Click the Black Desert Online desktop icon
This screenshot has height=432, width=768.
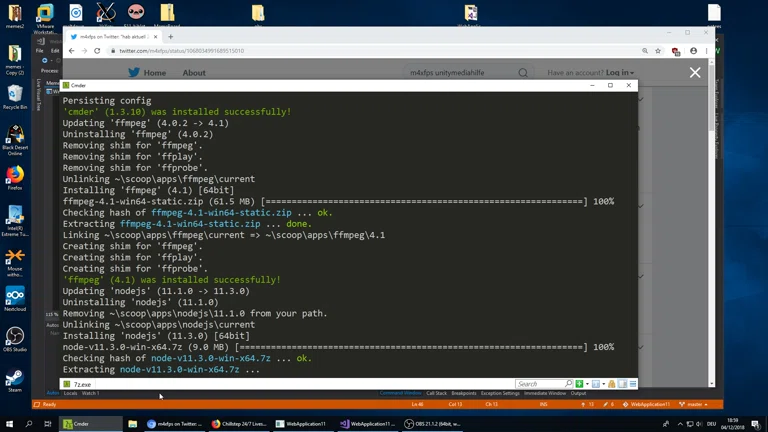pyautogui.click(x=15, y=140)
